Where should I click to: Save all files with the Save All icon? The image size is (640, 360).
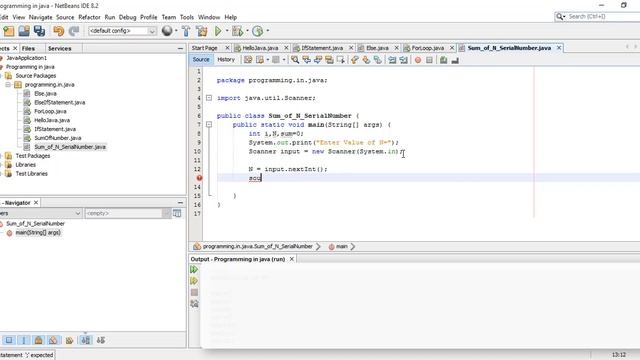tap(40, 31)
